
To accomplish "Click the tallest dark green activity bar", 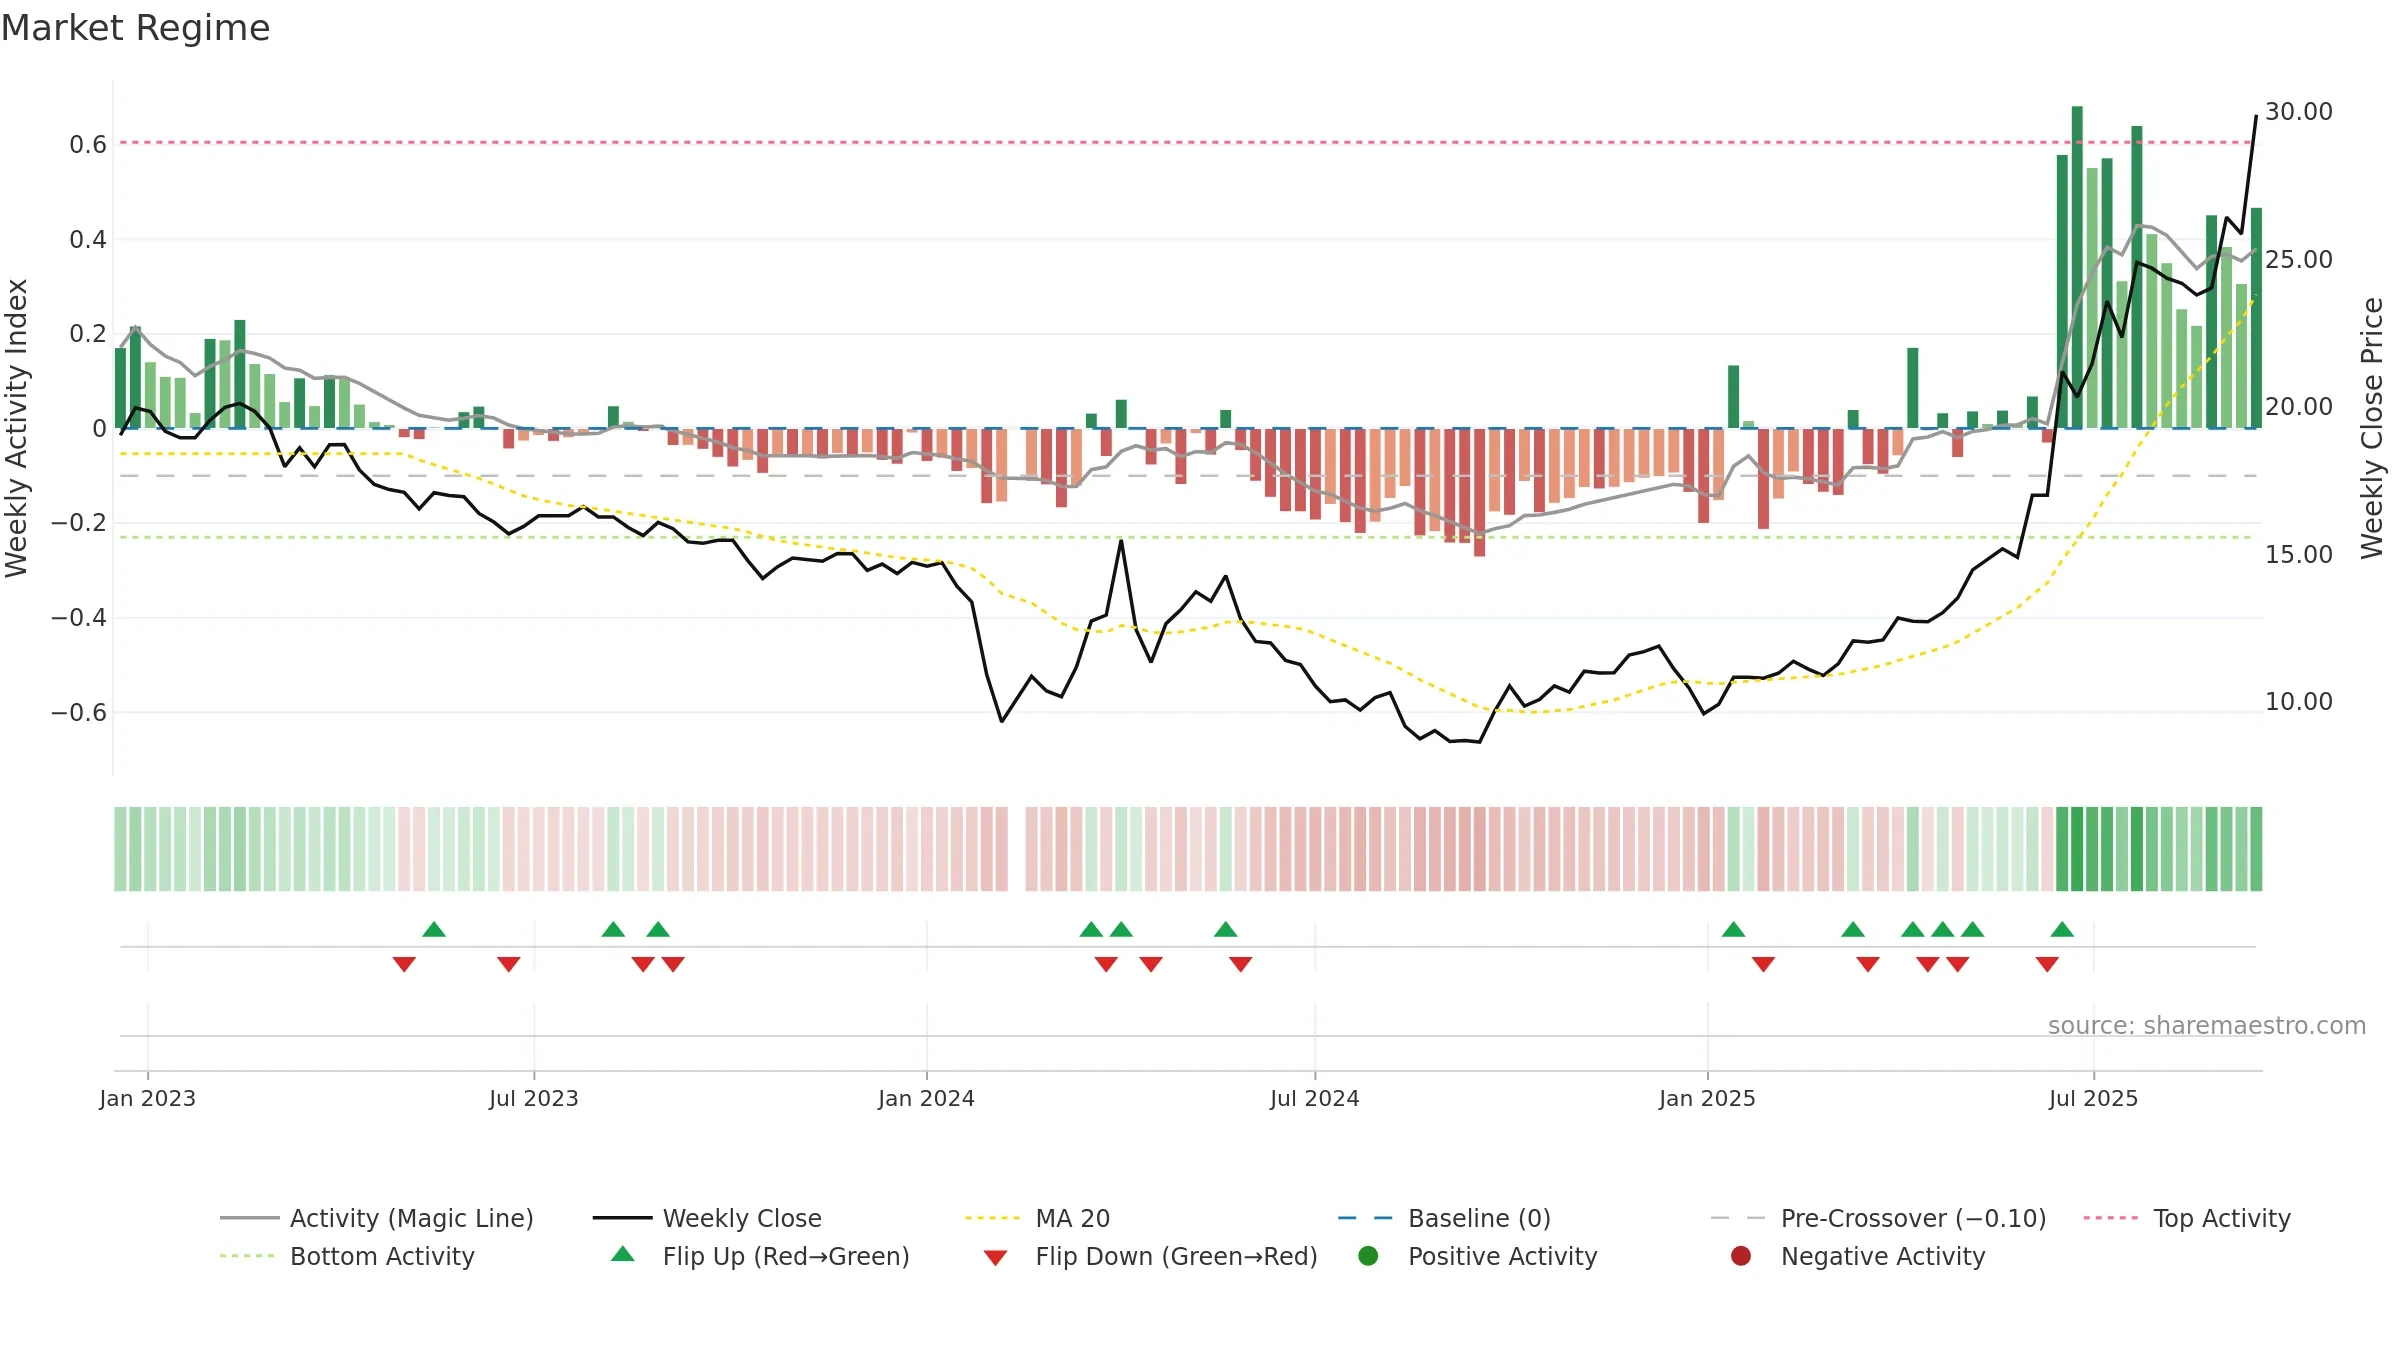I will click(2077, 267).
